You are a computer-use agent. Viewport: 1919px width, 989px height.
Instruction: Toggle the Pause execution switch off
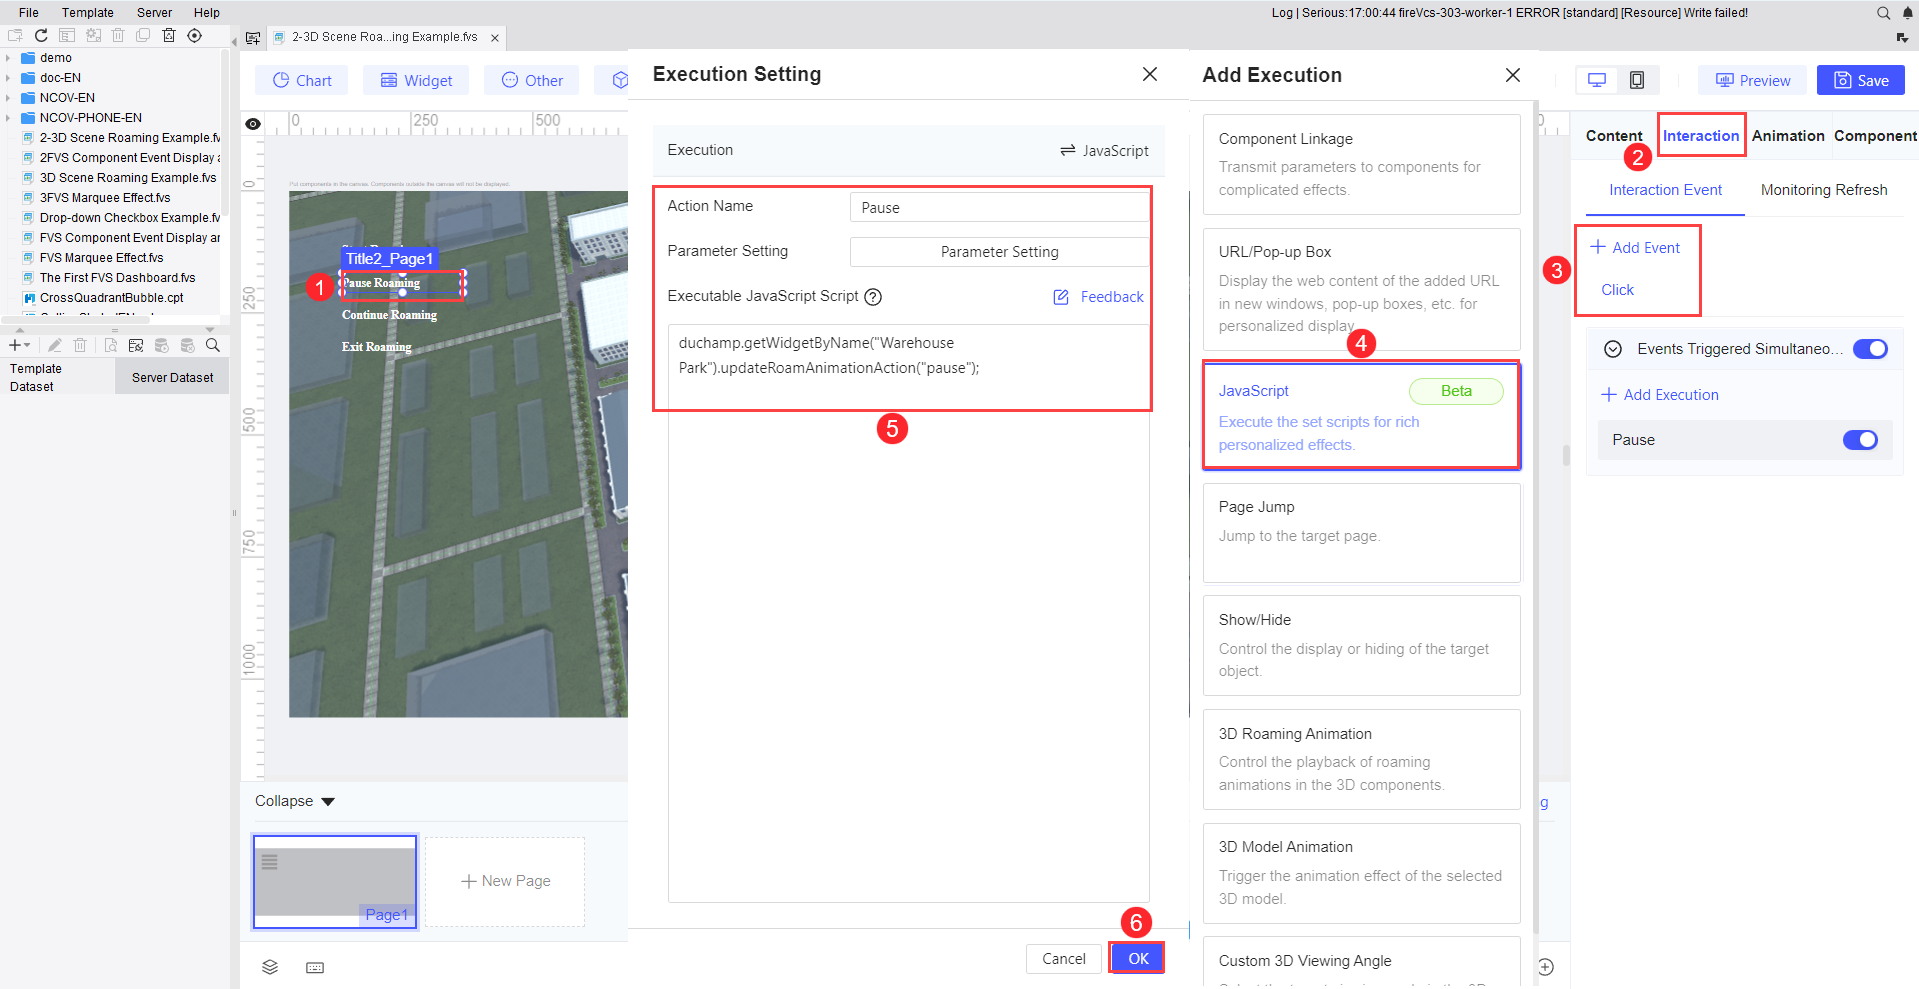click(1860, 440)
